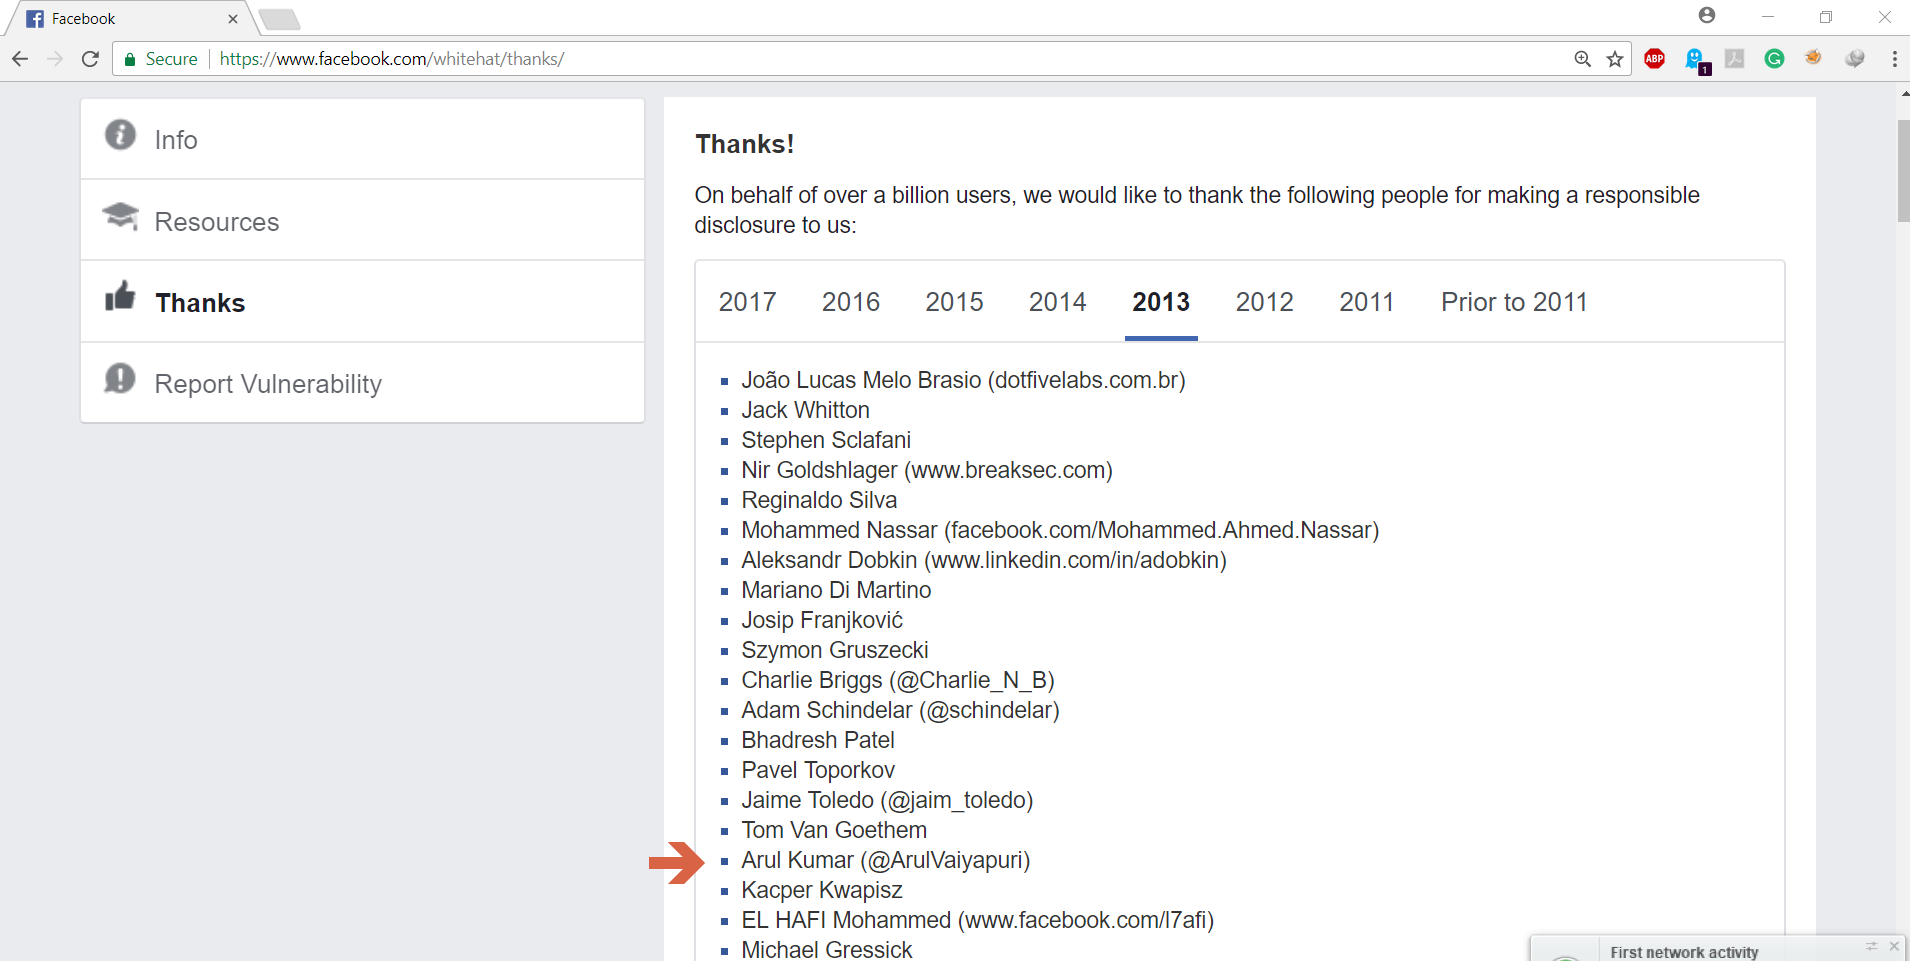Click the Info icon in the sidebar
Image resolution: width=1910 pixels, height=961 pixels.
point(120,134)
